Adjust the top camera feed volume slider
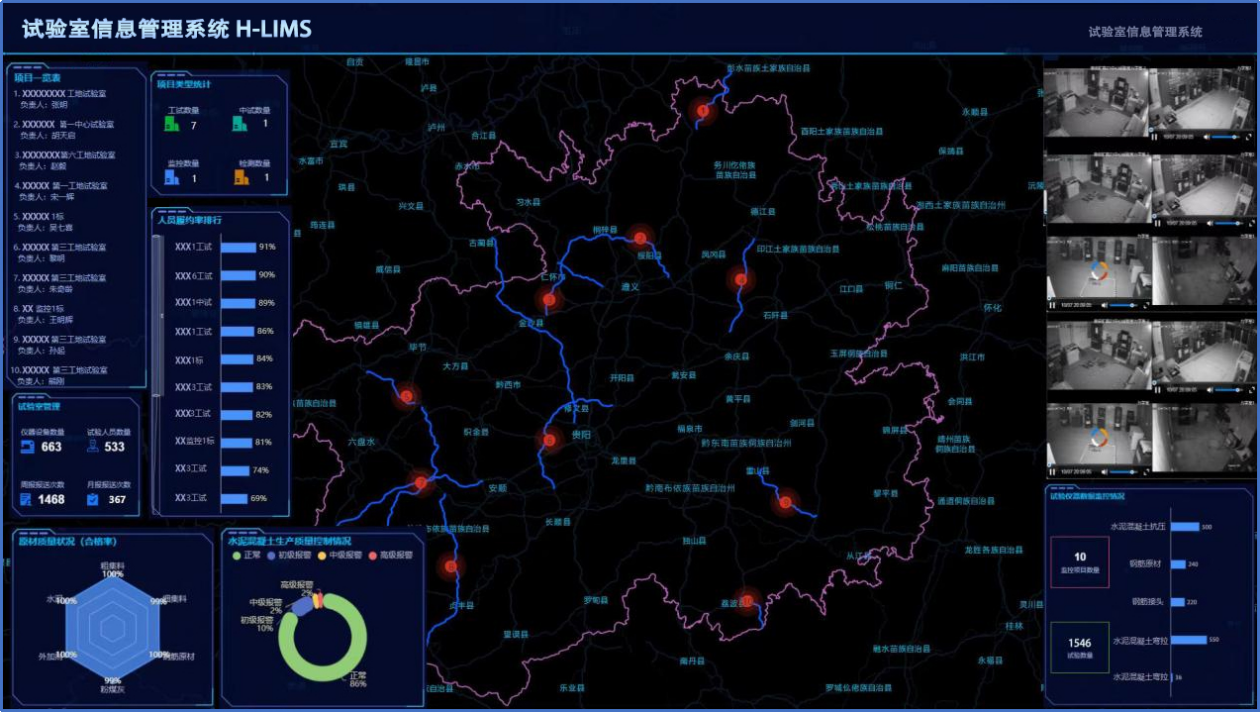1260x712 pixels. click(x=1227, y=137)
